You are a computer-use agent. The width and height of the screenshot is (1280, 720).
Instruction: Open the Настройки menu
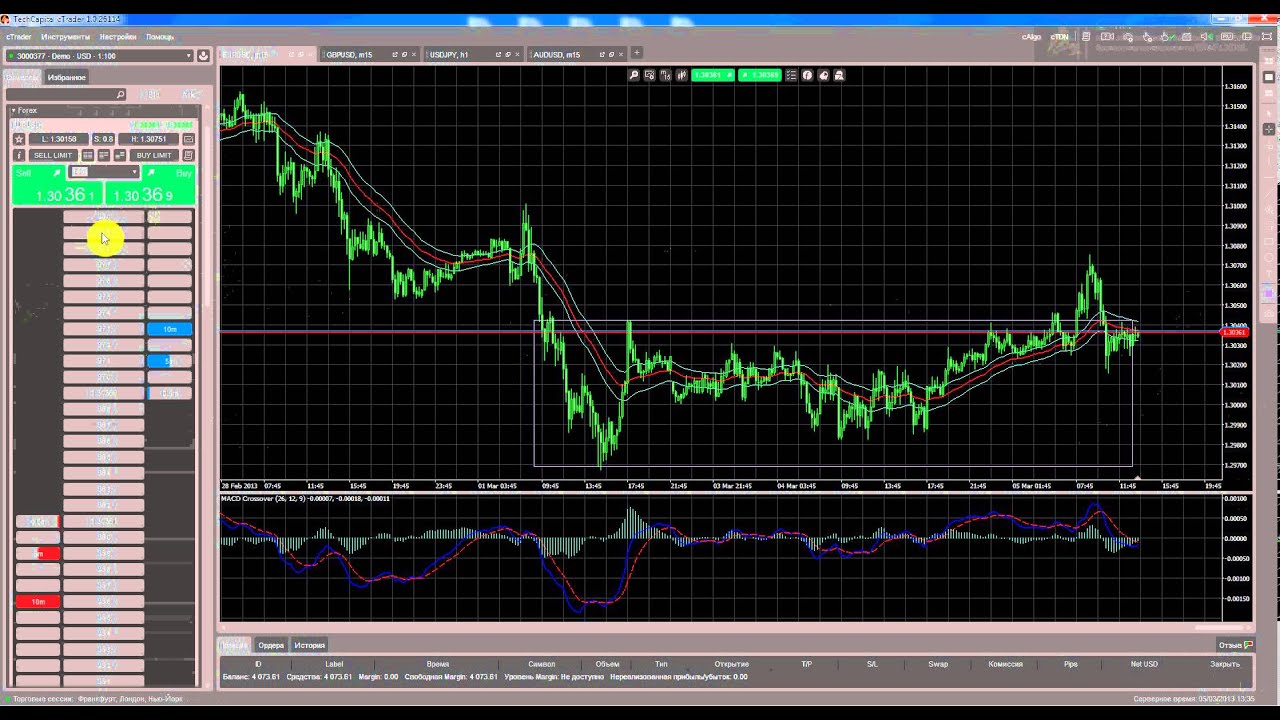coord(118,37)
